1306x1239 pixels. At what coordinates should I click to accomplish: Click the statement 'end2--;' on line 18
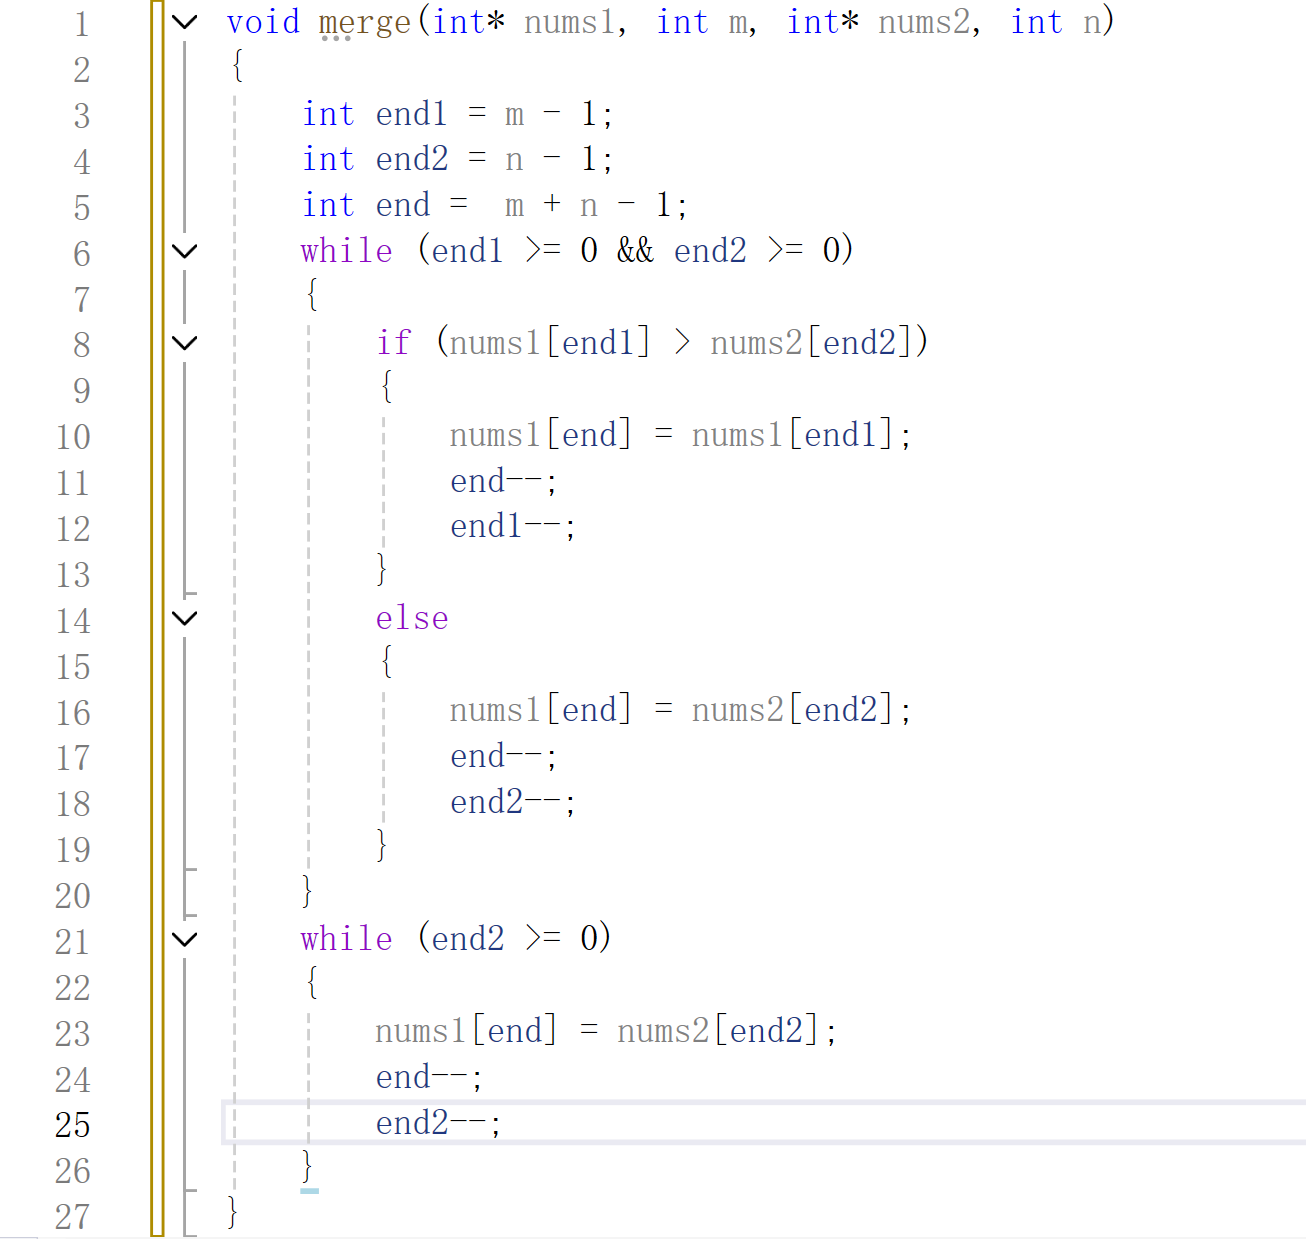point(513,802)
